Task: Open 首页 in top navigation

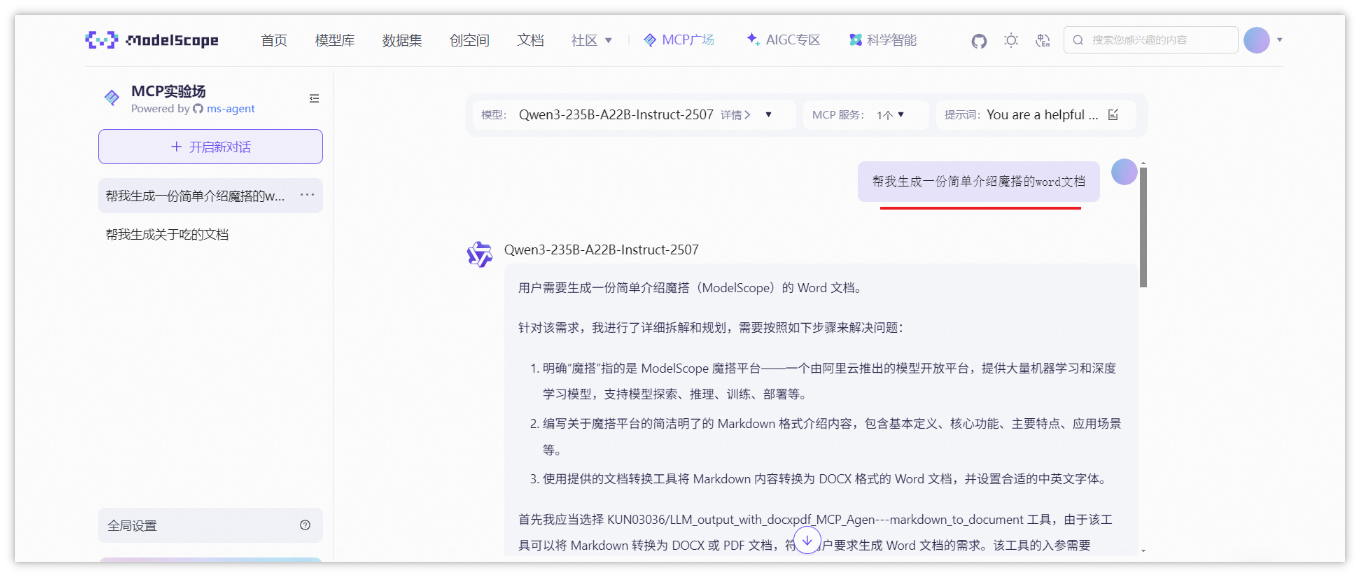Action: point(274,41)
